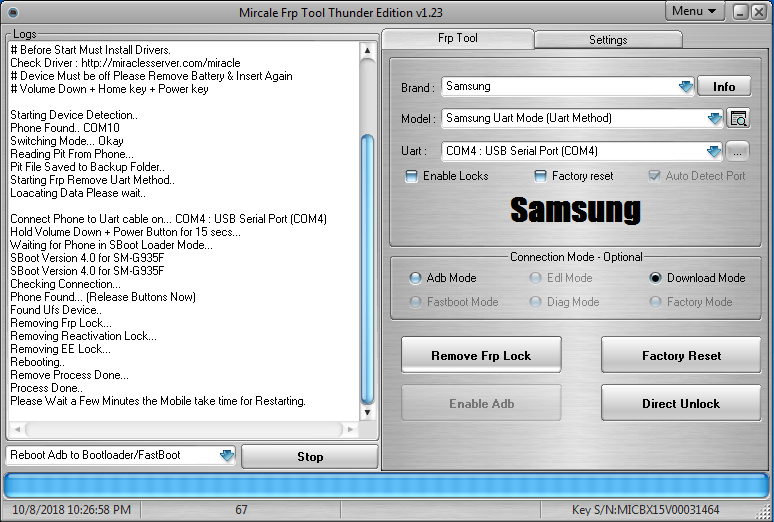
Task: Click the value 67 in the status bar
Action: tap(241, 510)
